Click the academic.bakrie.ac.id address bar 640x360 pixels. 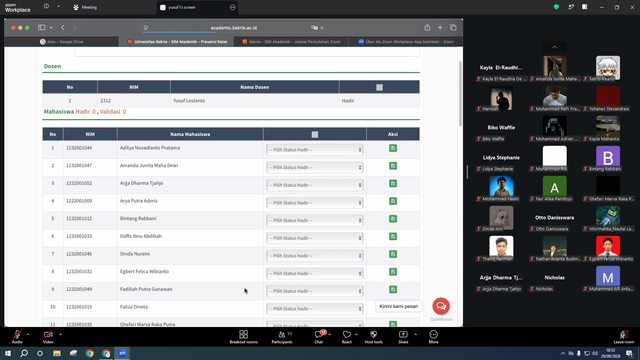pyautogui.click(x=234, y=28)
